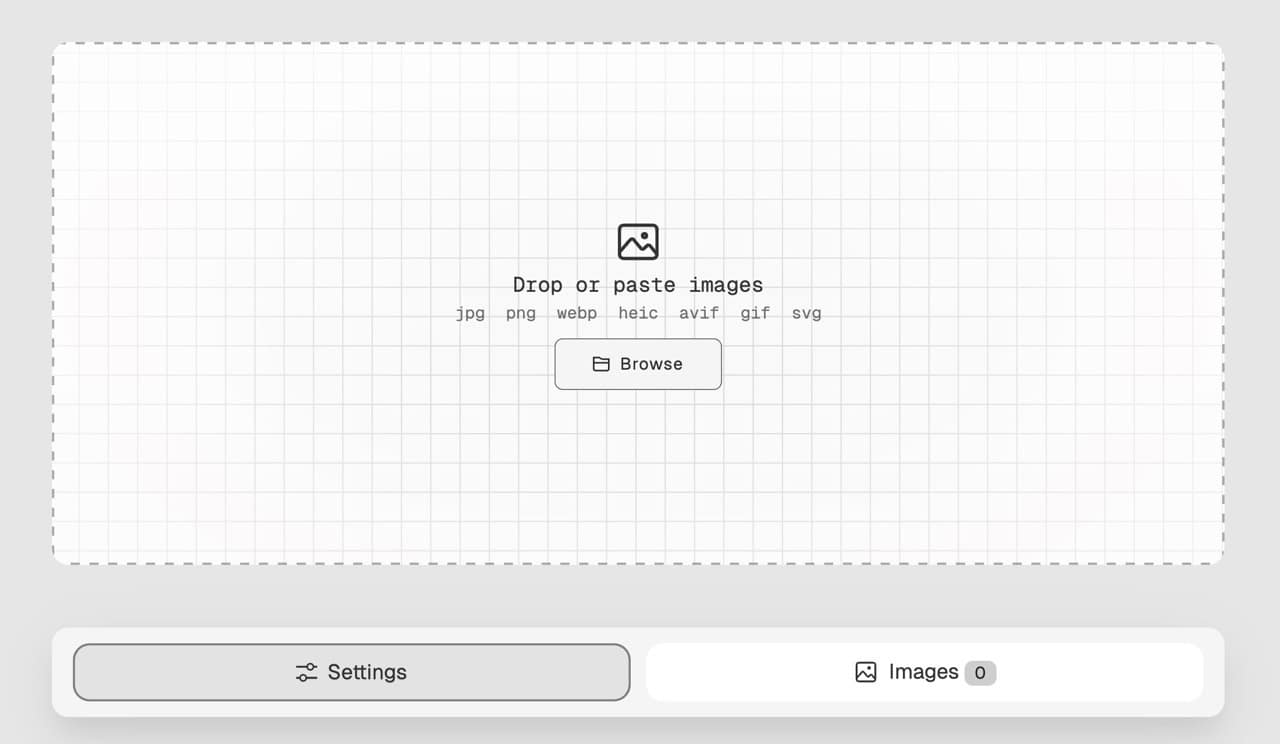Click the picture icon beside Images
This screenshot has height=744, width=1280.
click(x=866, y=672)
